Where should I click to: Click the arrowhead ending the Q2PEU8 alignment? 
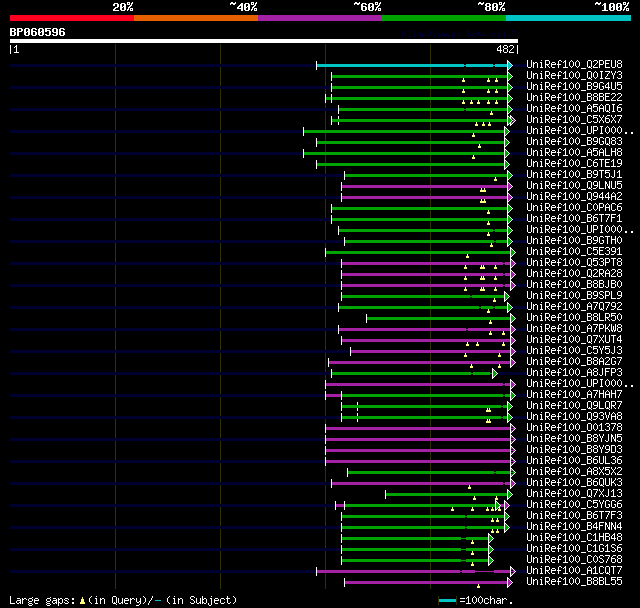click(510, 65)
